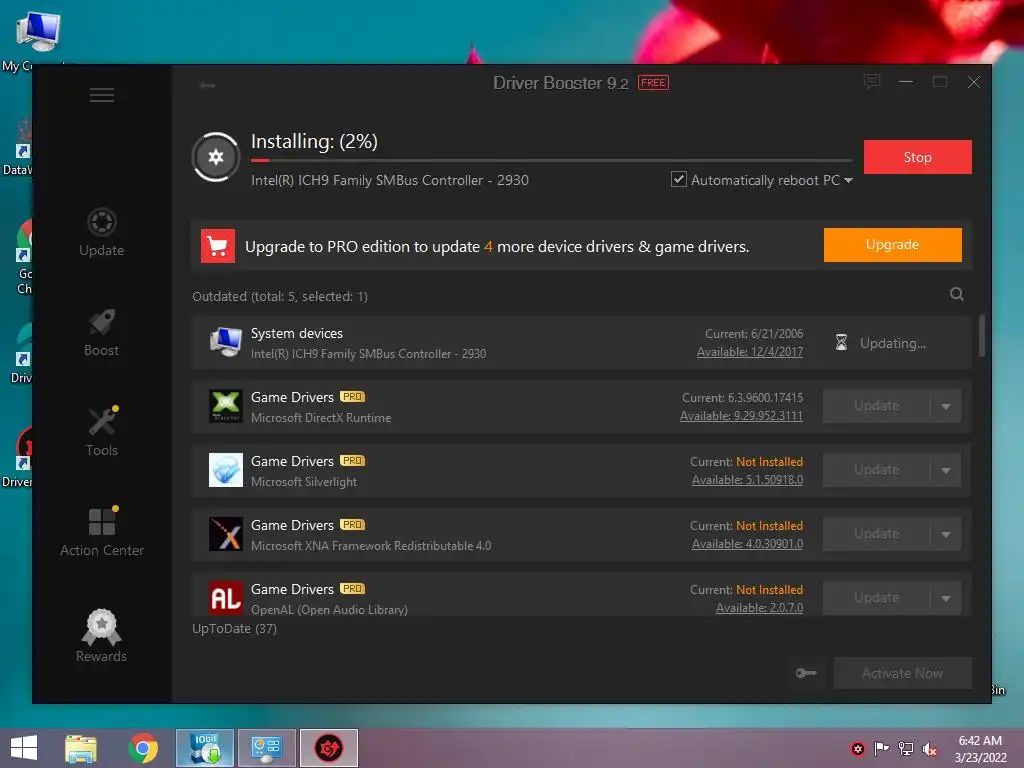Open File Explorer from taskbar
The image size is (1024, 768).
[81, 748]
